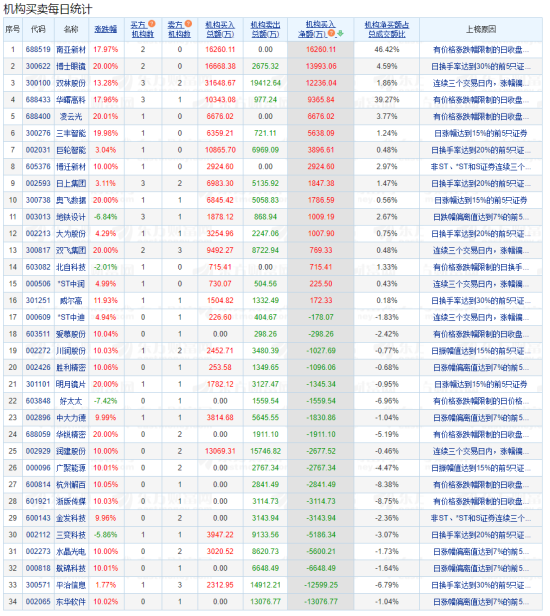Open stock code 002065 东华软件
The image size is (550, 616).
[38, 602]
